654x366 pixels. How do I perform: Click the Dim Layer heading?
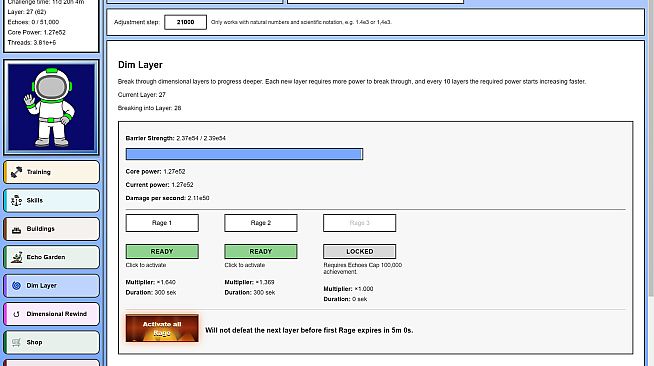(x=140, y=65)
